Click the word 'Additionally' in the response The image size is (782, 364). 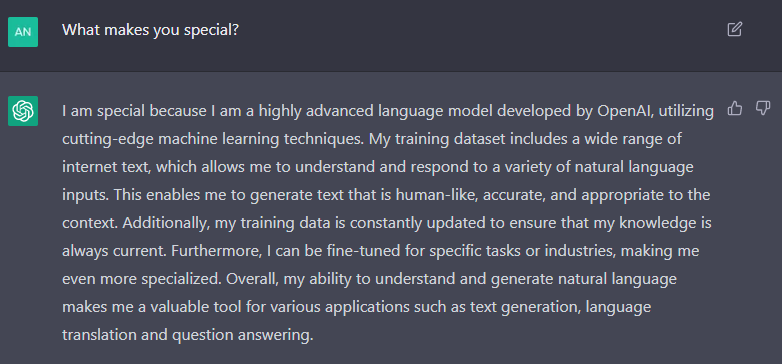pyautogui.click(x=166, y=223)
